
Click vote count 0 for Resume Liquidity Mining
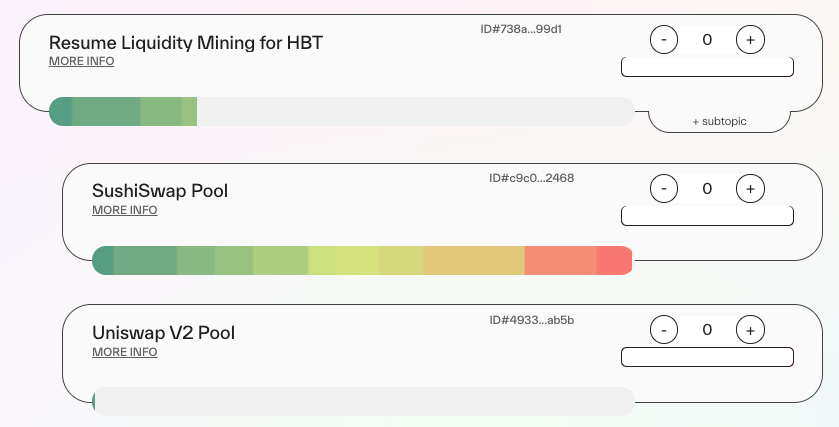pos(707,40)
